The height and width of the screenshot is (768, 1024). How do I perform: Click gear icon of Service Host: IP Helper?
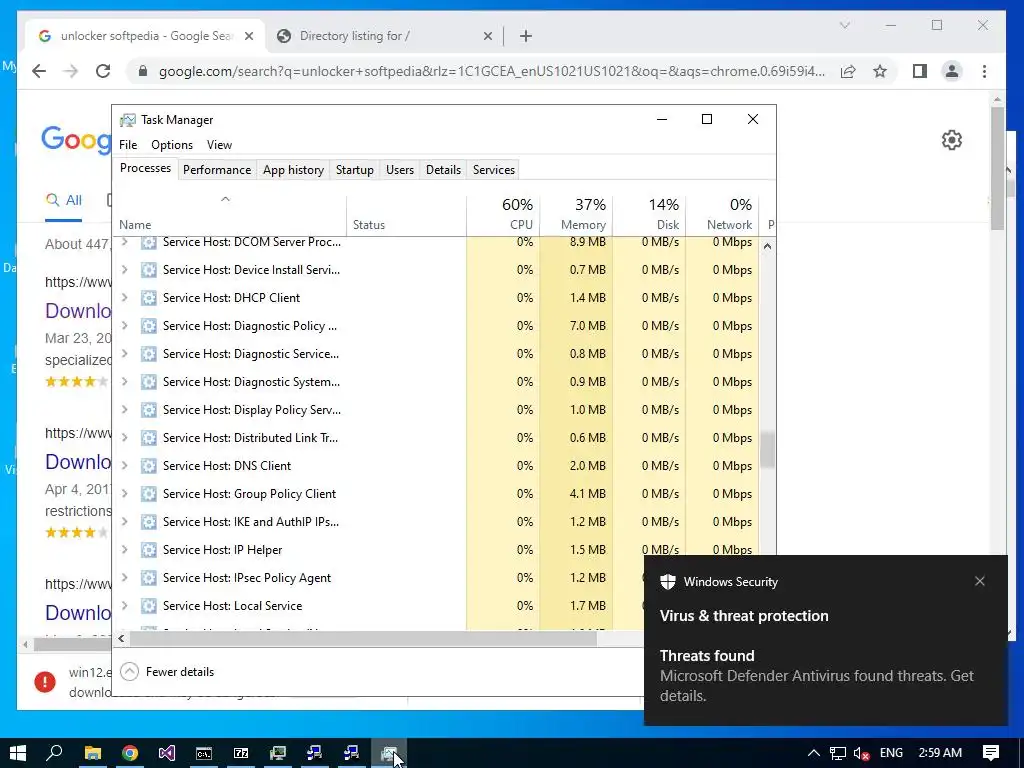click(x=149, y=550)
